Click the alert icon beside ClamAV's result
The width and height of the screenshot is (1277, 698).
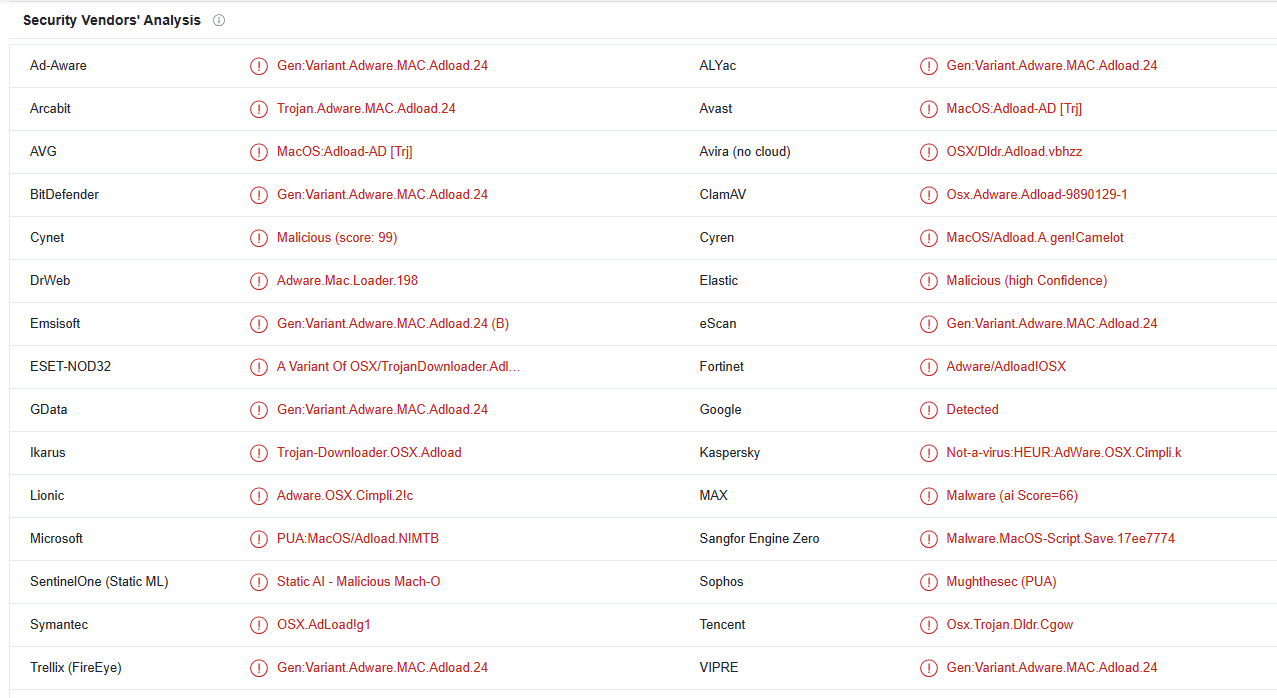click(929, 195)
